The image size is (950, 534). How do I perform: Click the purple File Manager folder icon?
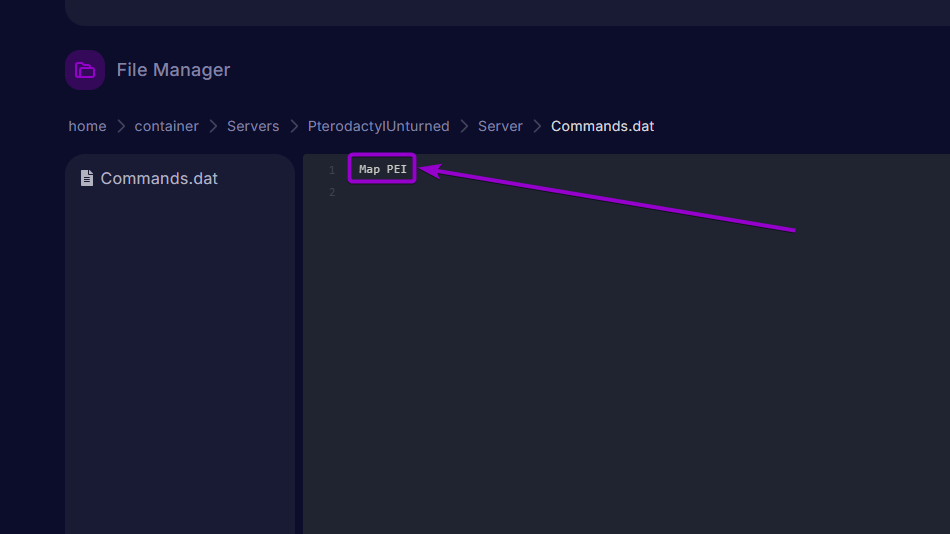85,70
